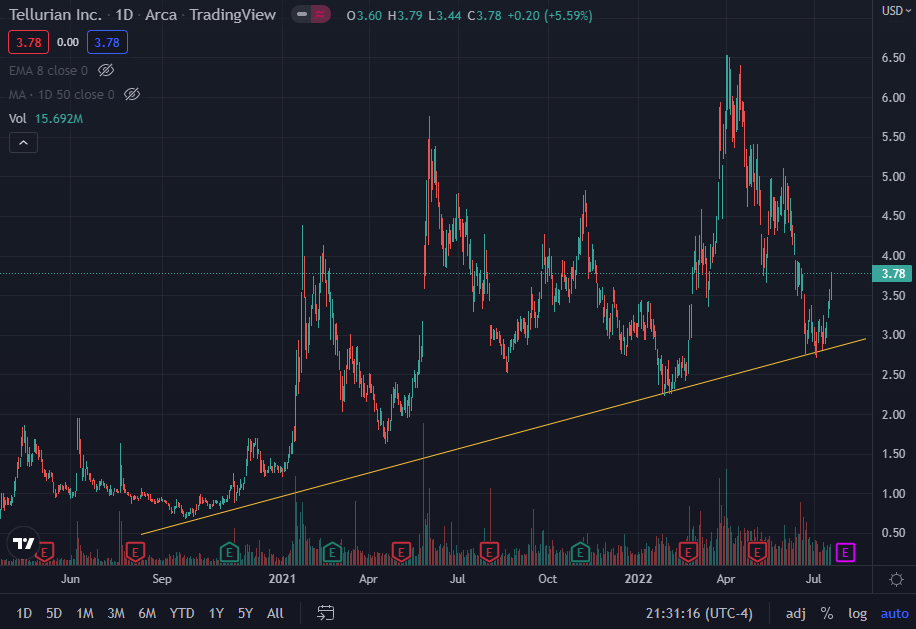This screenshot has height=629, width=916.
Task: Click the EMA 8 close 0 legend label
Action: 48,71
